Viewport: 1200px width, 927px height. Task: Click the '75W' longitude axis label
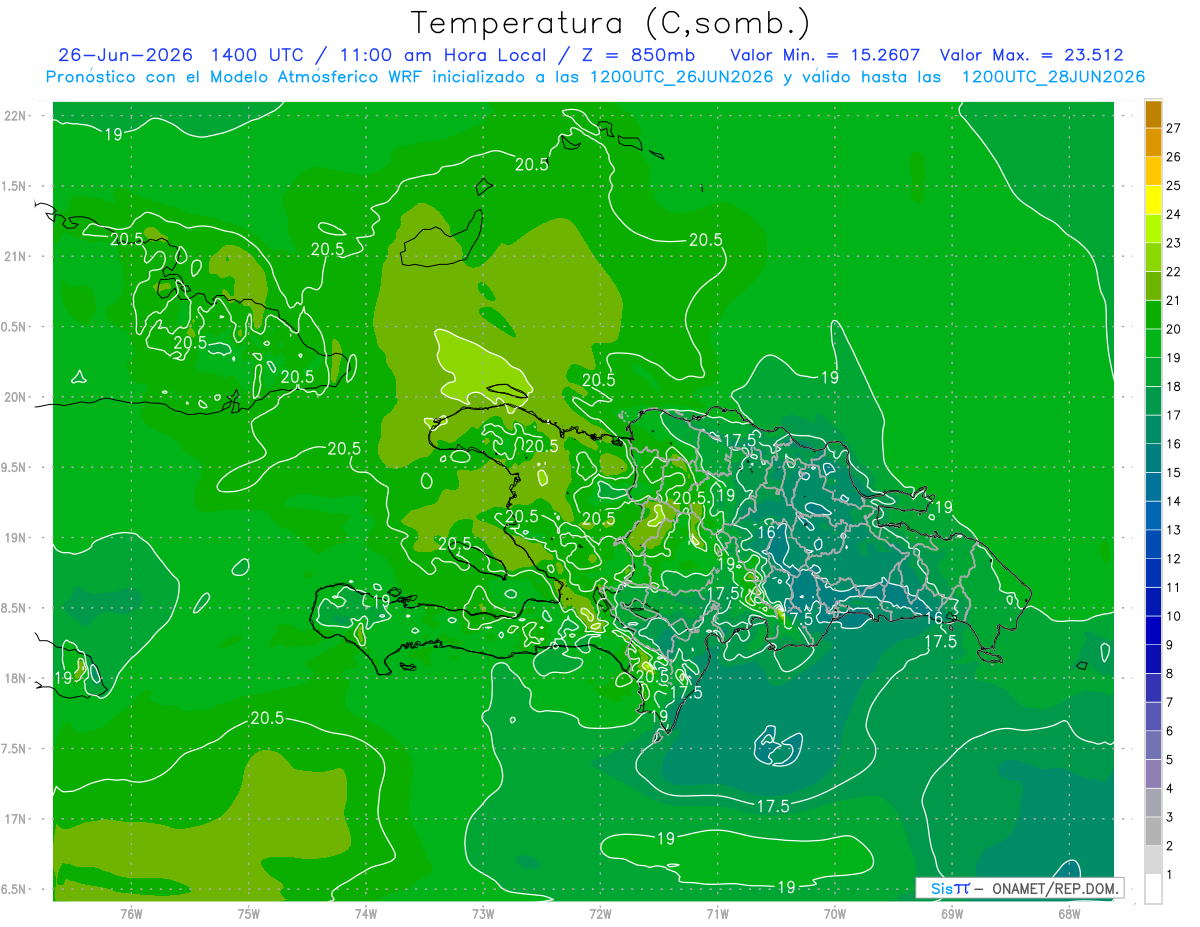click(249, 913)
